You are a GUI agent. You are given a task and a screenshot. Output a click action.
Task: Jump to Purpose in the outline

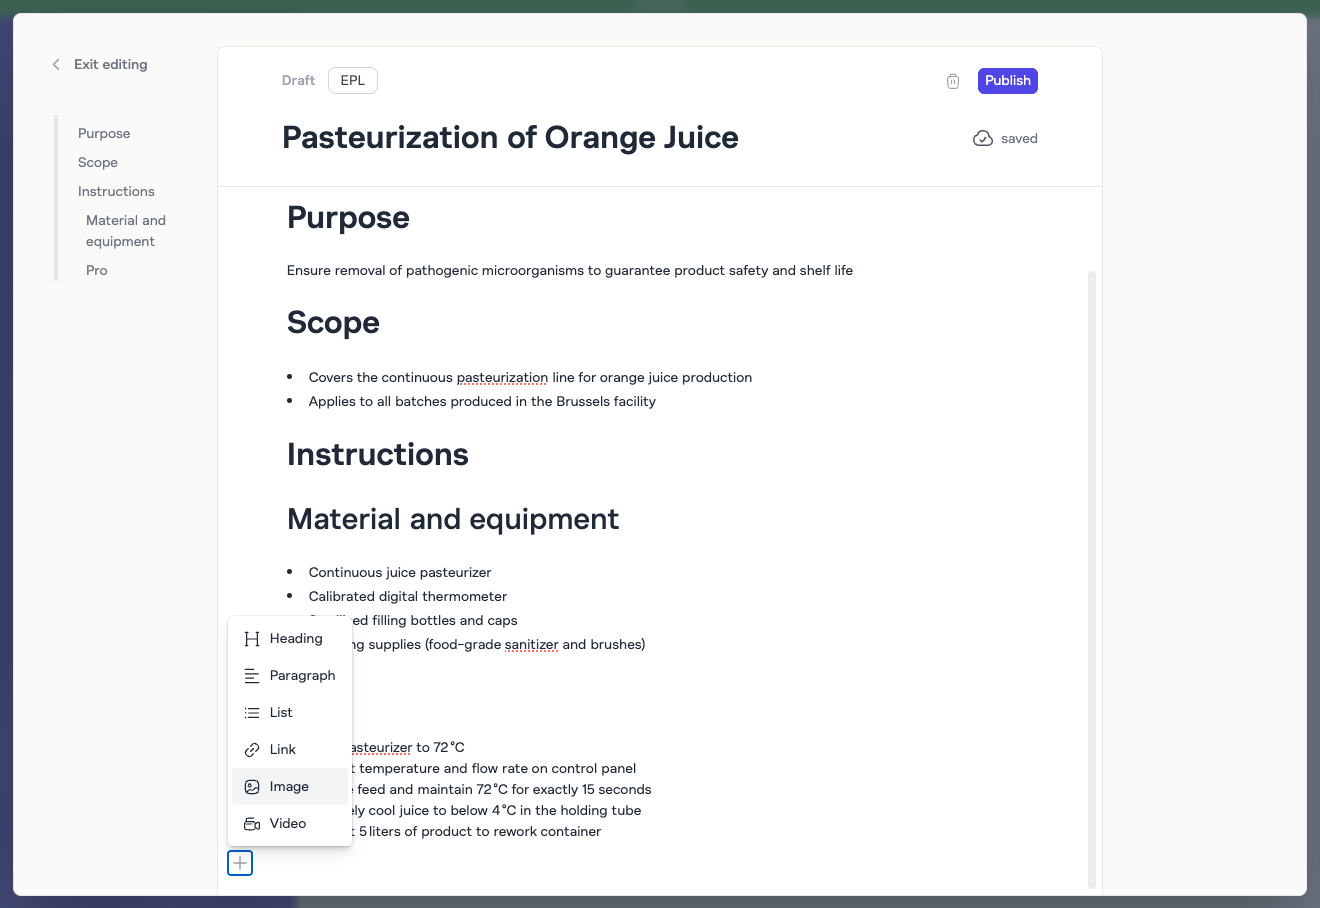(x=104, y=133)
